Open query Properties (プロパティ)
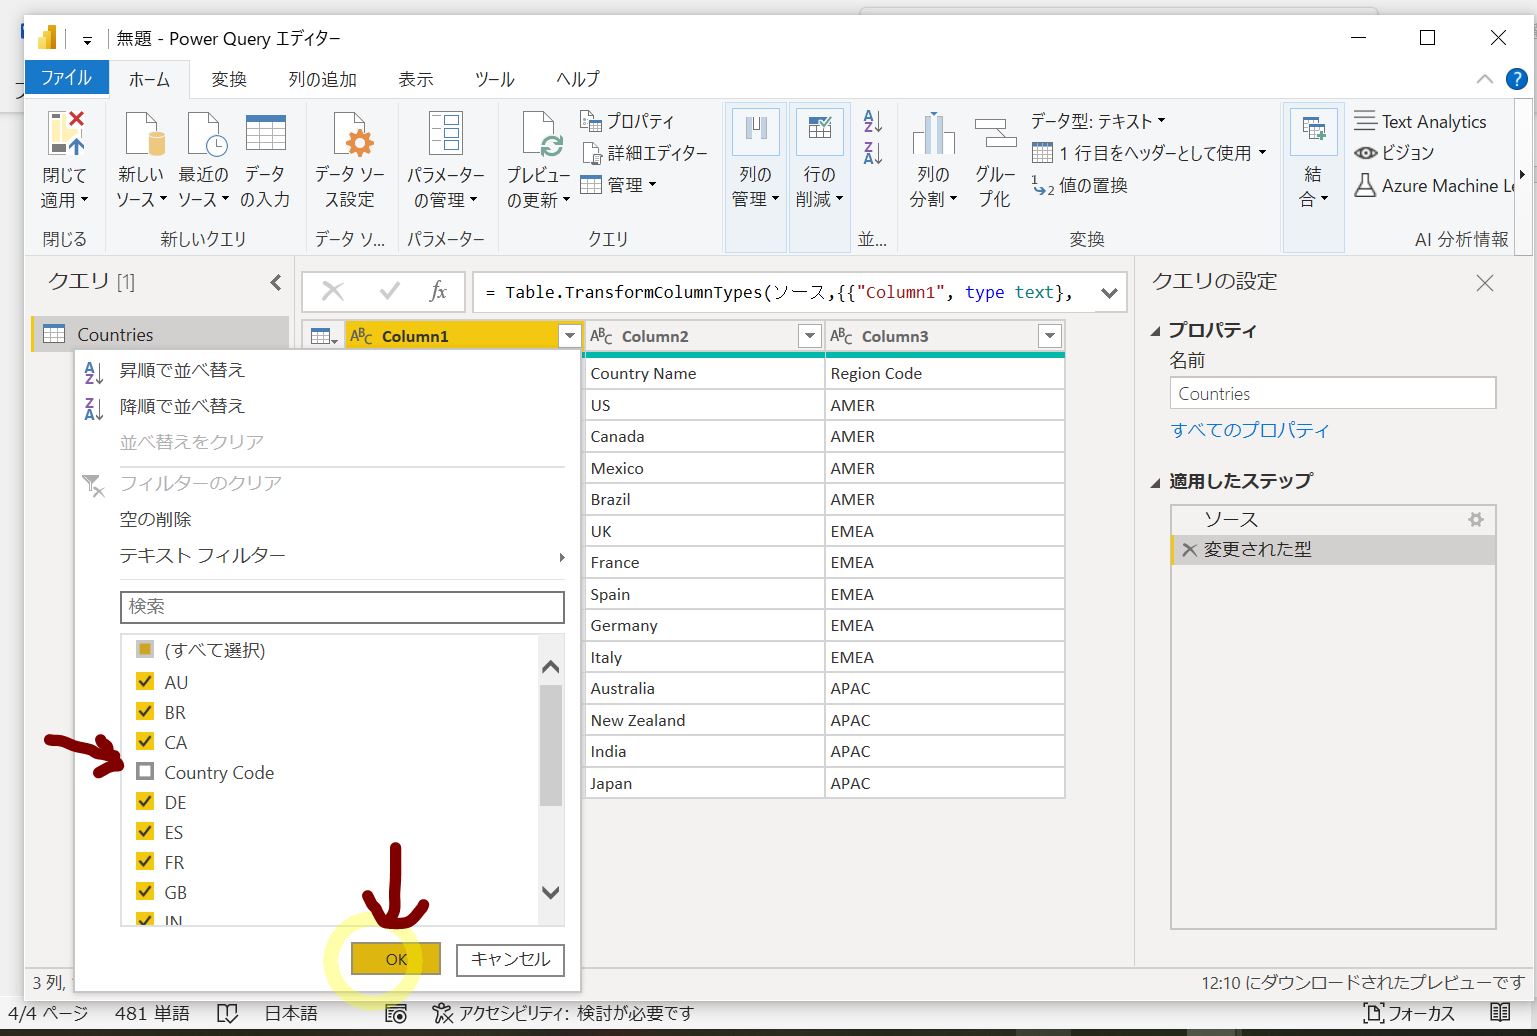This screenshot has width=1537, height=1036. click(x=628, y=121)
